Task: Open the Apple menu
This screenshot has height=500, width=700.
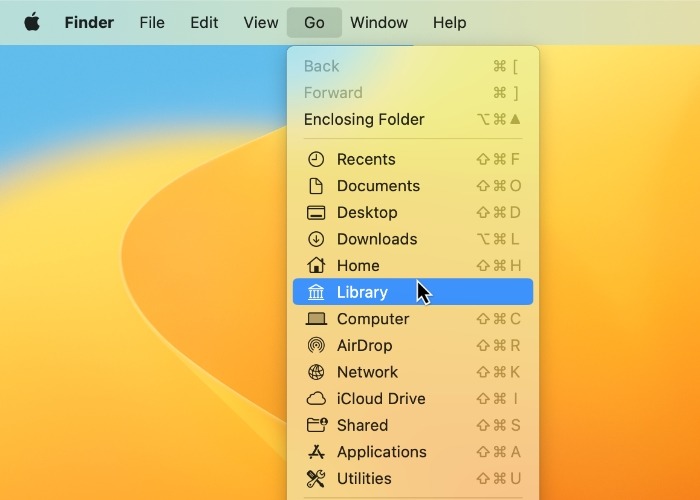Action: [32, 22]
